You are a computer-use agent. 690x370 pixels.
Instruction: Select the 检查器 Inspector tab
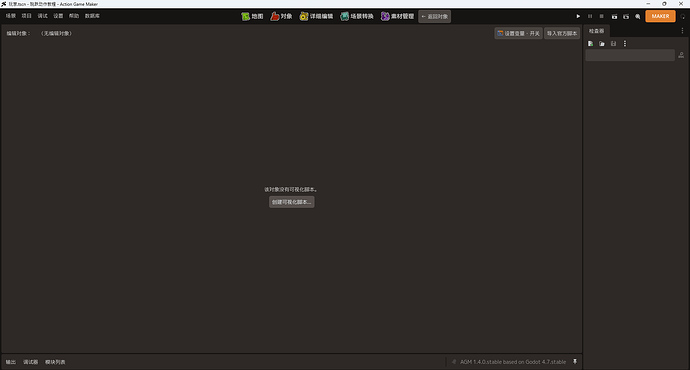[597, 31]
